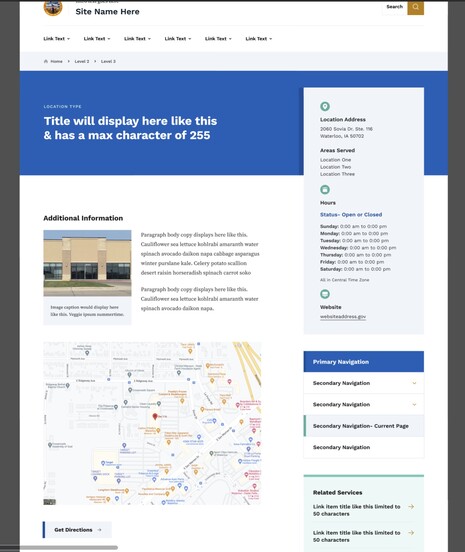Select the Primary Navigation header
This screenshot has width=465, height=552.
tap(364, 362)
